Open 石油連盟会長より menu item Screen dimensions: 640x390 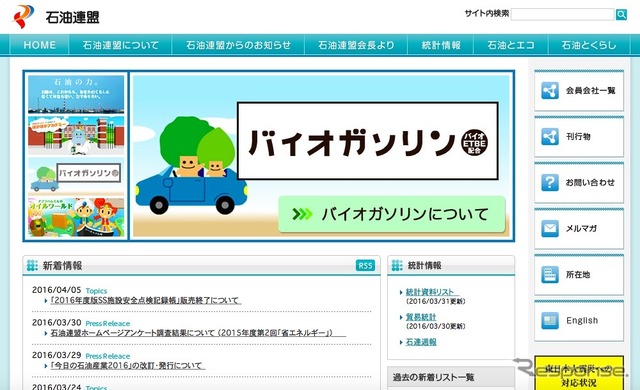(356, 45)
